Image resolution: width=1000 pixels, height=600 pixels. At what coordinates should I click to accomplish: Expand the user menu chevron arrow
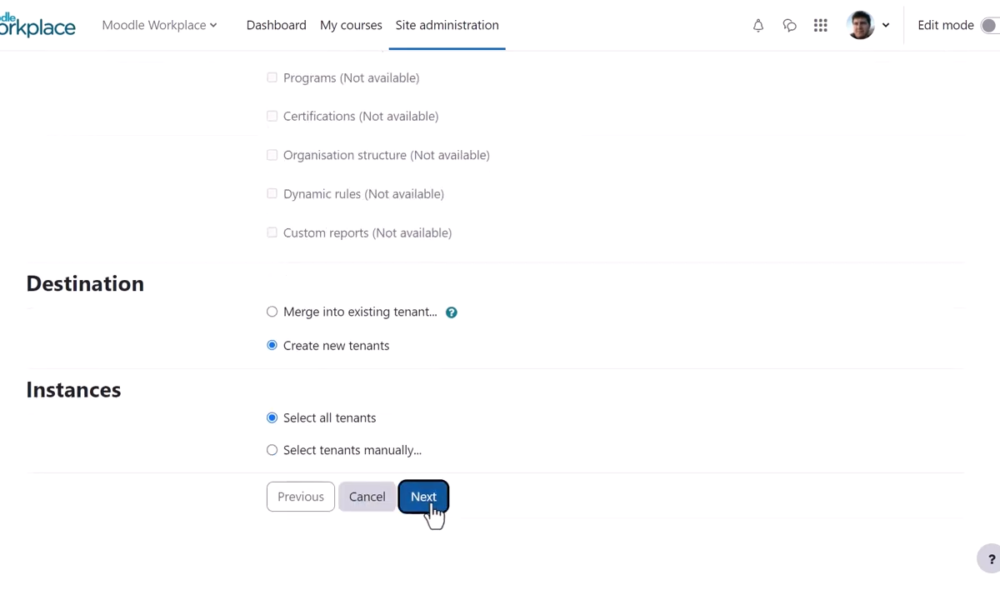pos(886,26)
